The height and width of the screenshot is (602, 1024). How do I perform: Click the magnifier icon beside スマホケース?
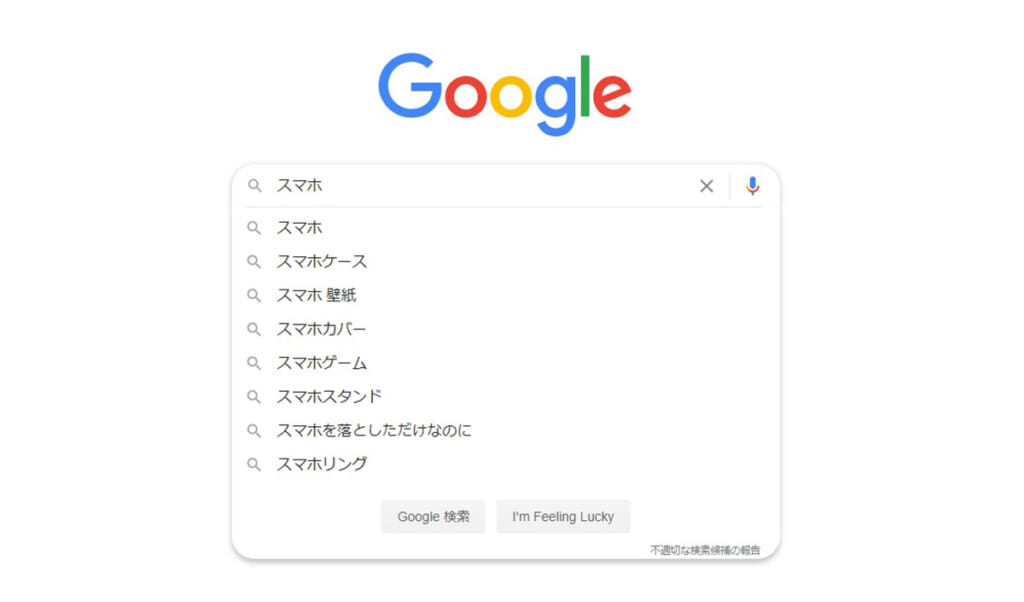tap(254, 262)
